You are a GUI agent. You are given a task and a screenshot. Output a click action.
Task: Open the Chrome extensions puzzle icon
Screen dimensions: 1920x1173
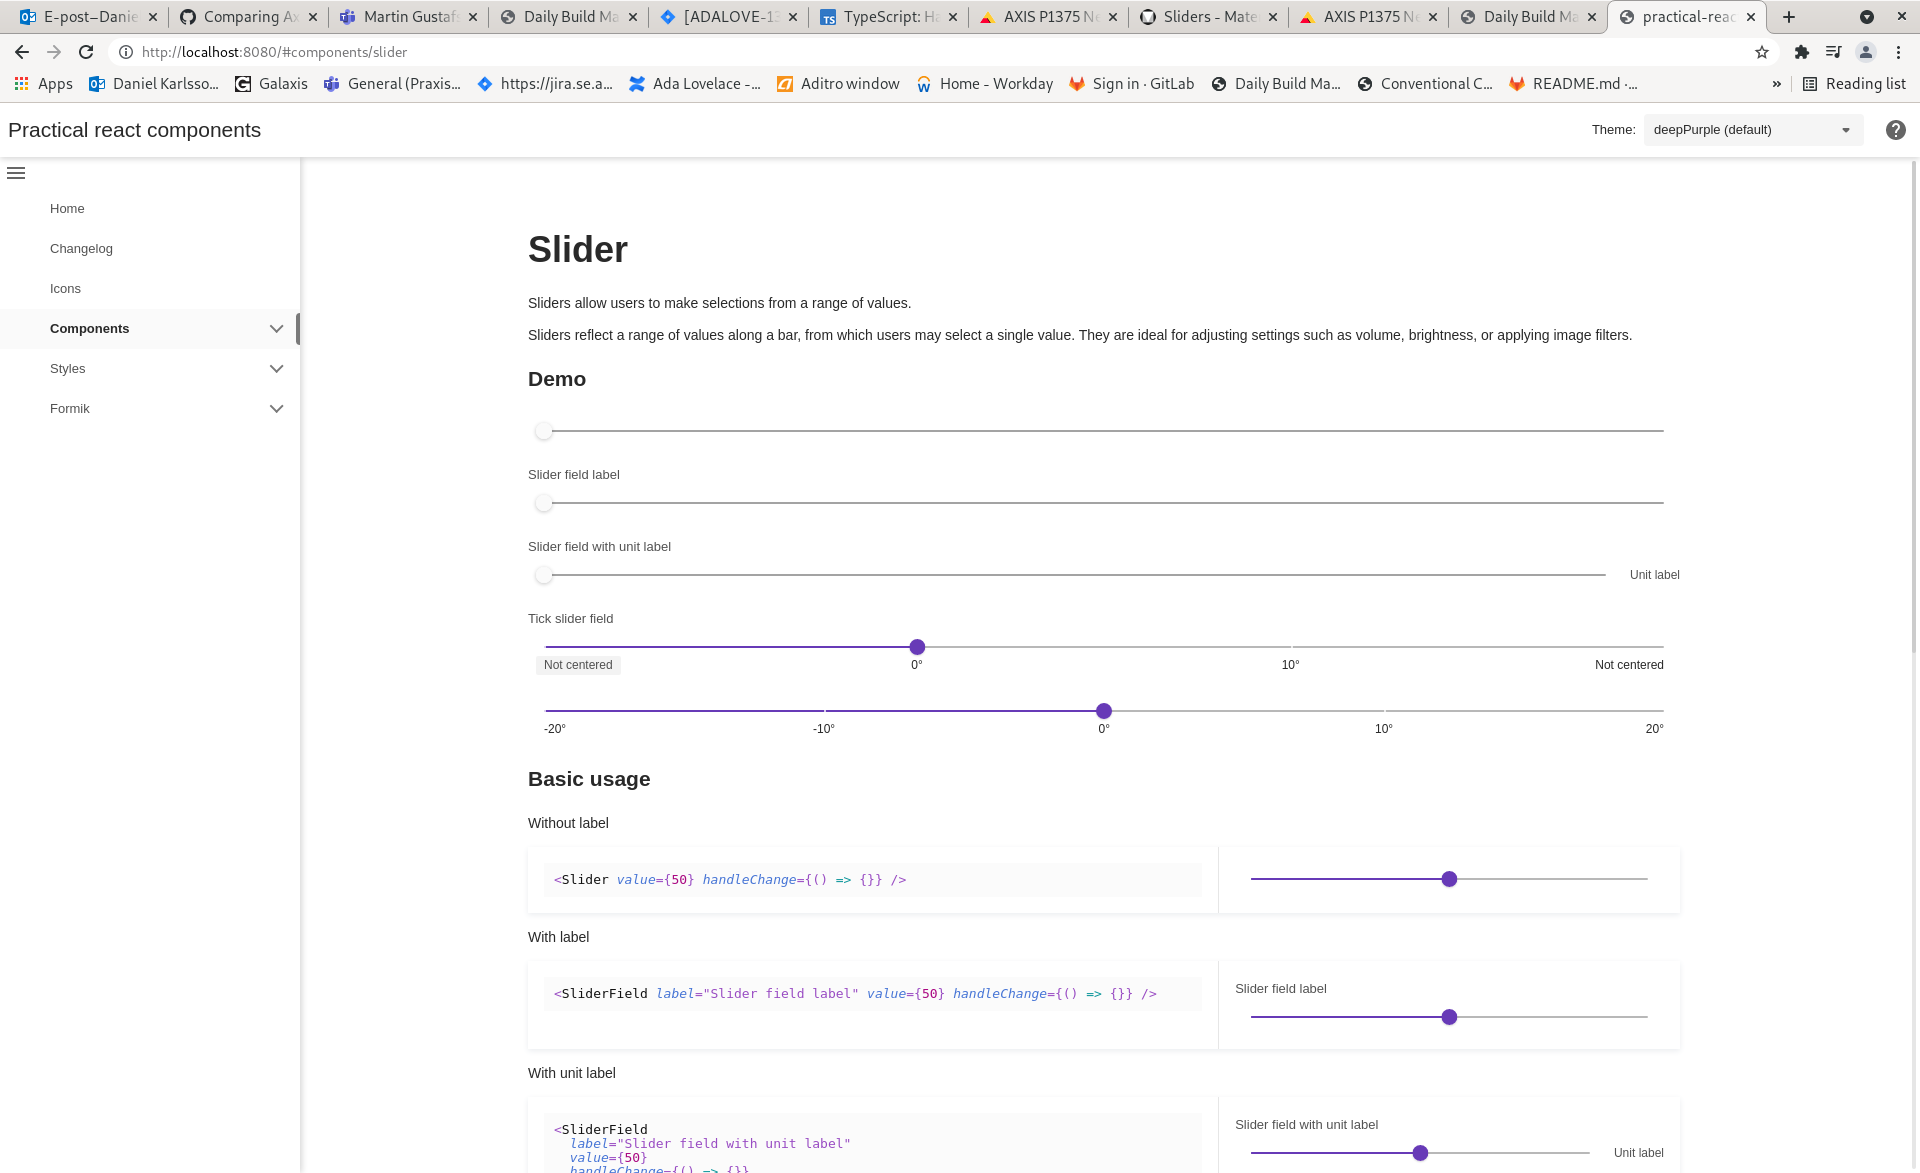1802,52
